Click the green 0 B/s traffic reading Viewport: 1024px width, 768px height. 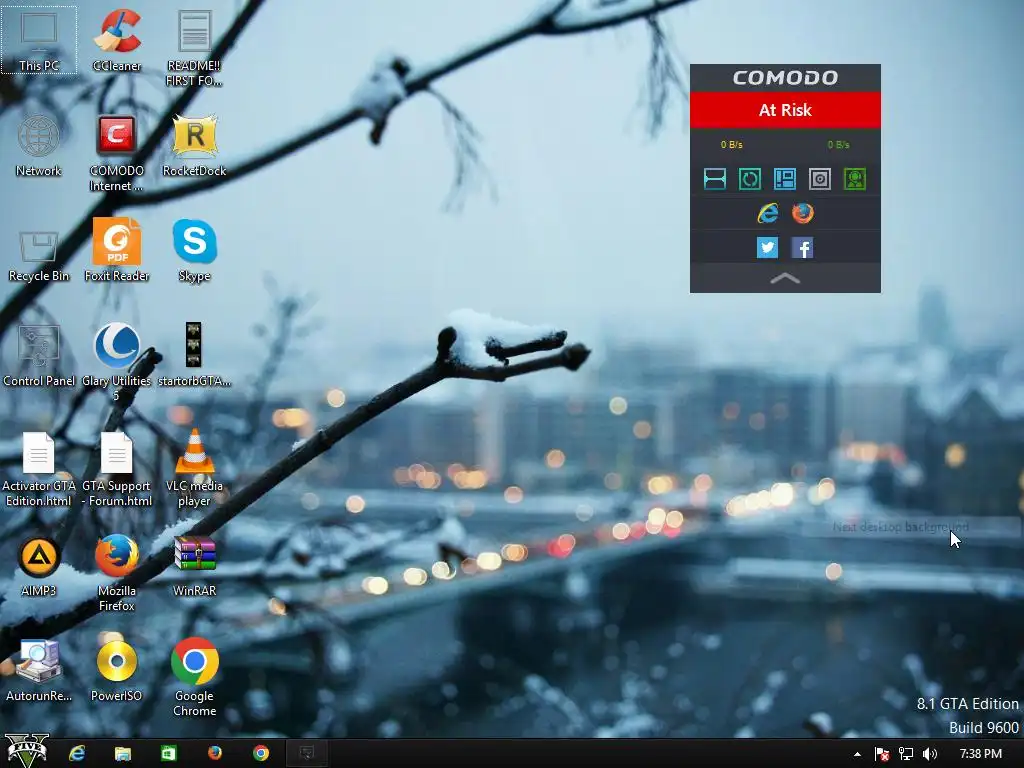pos(839,144)
